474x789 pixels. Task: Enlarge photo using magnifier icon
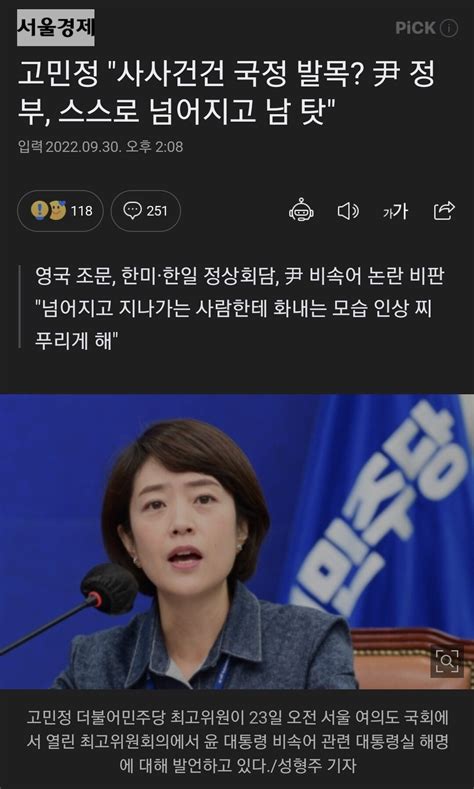(447, 661)
